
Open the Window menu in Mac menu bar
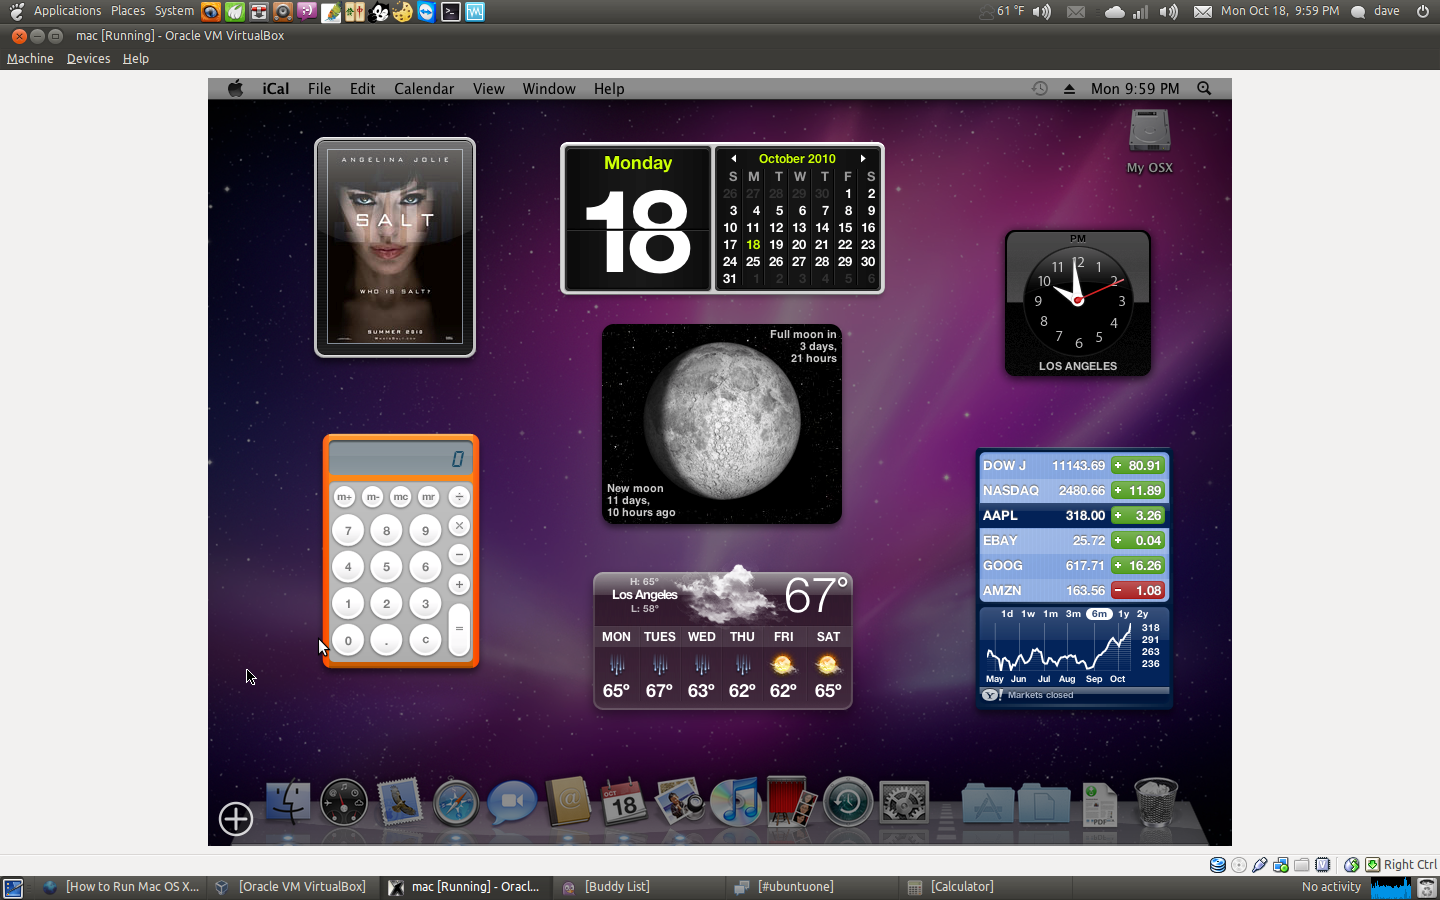(x=549, y=88)
